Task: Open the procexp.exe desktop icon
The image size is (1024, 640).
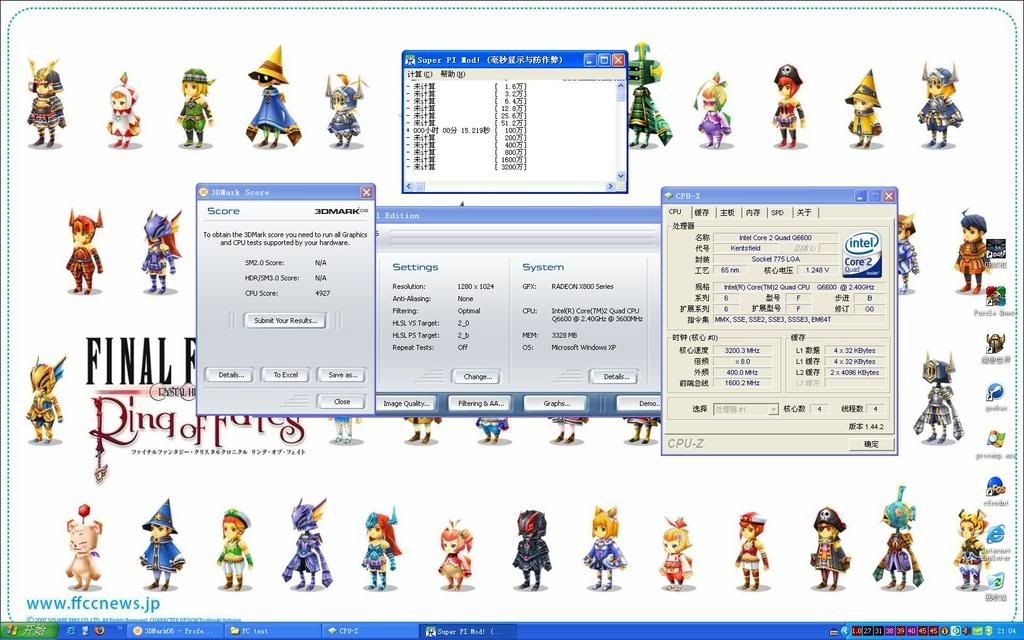Action: point(995,440)
